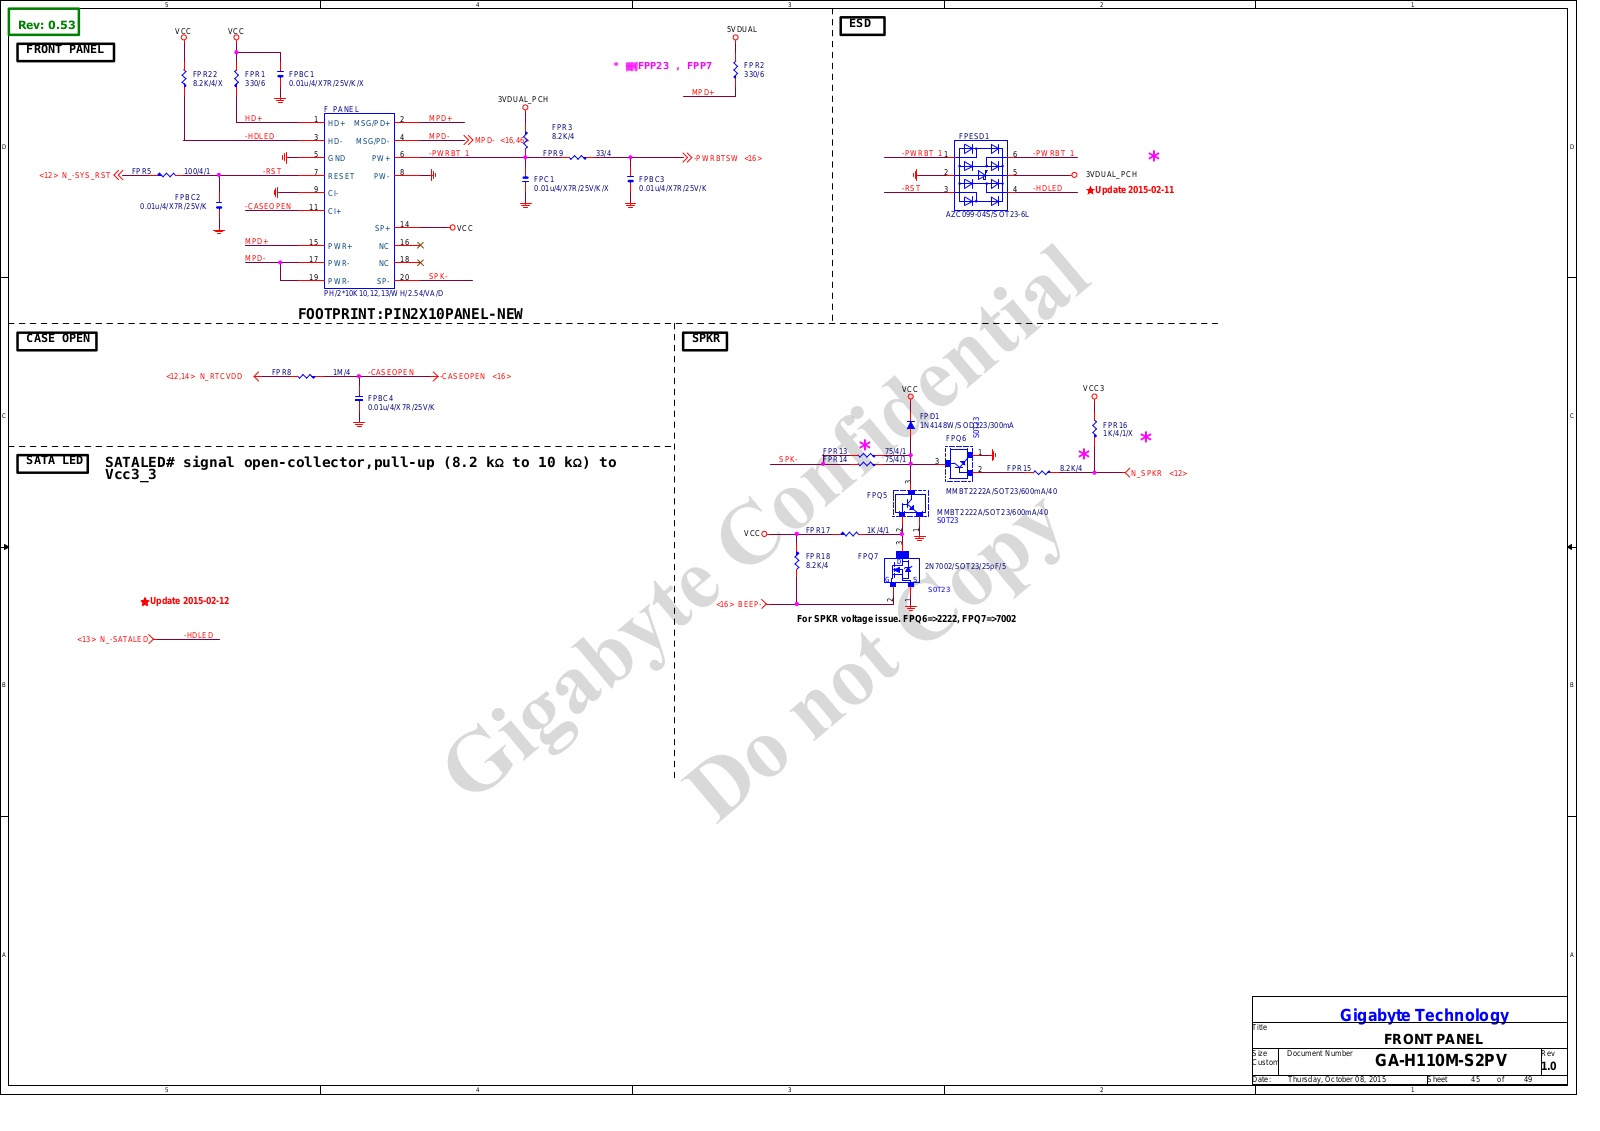Click the SPKR section label
This screenshot has height=1131, width=1600.
[x=705, y=340]
